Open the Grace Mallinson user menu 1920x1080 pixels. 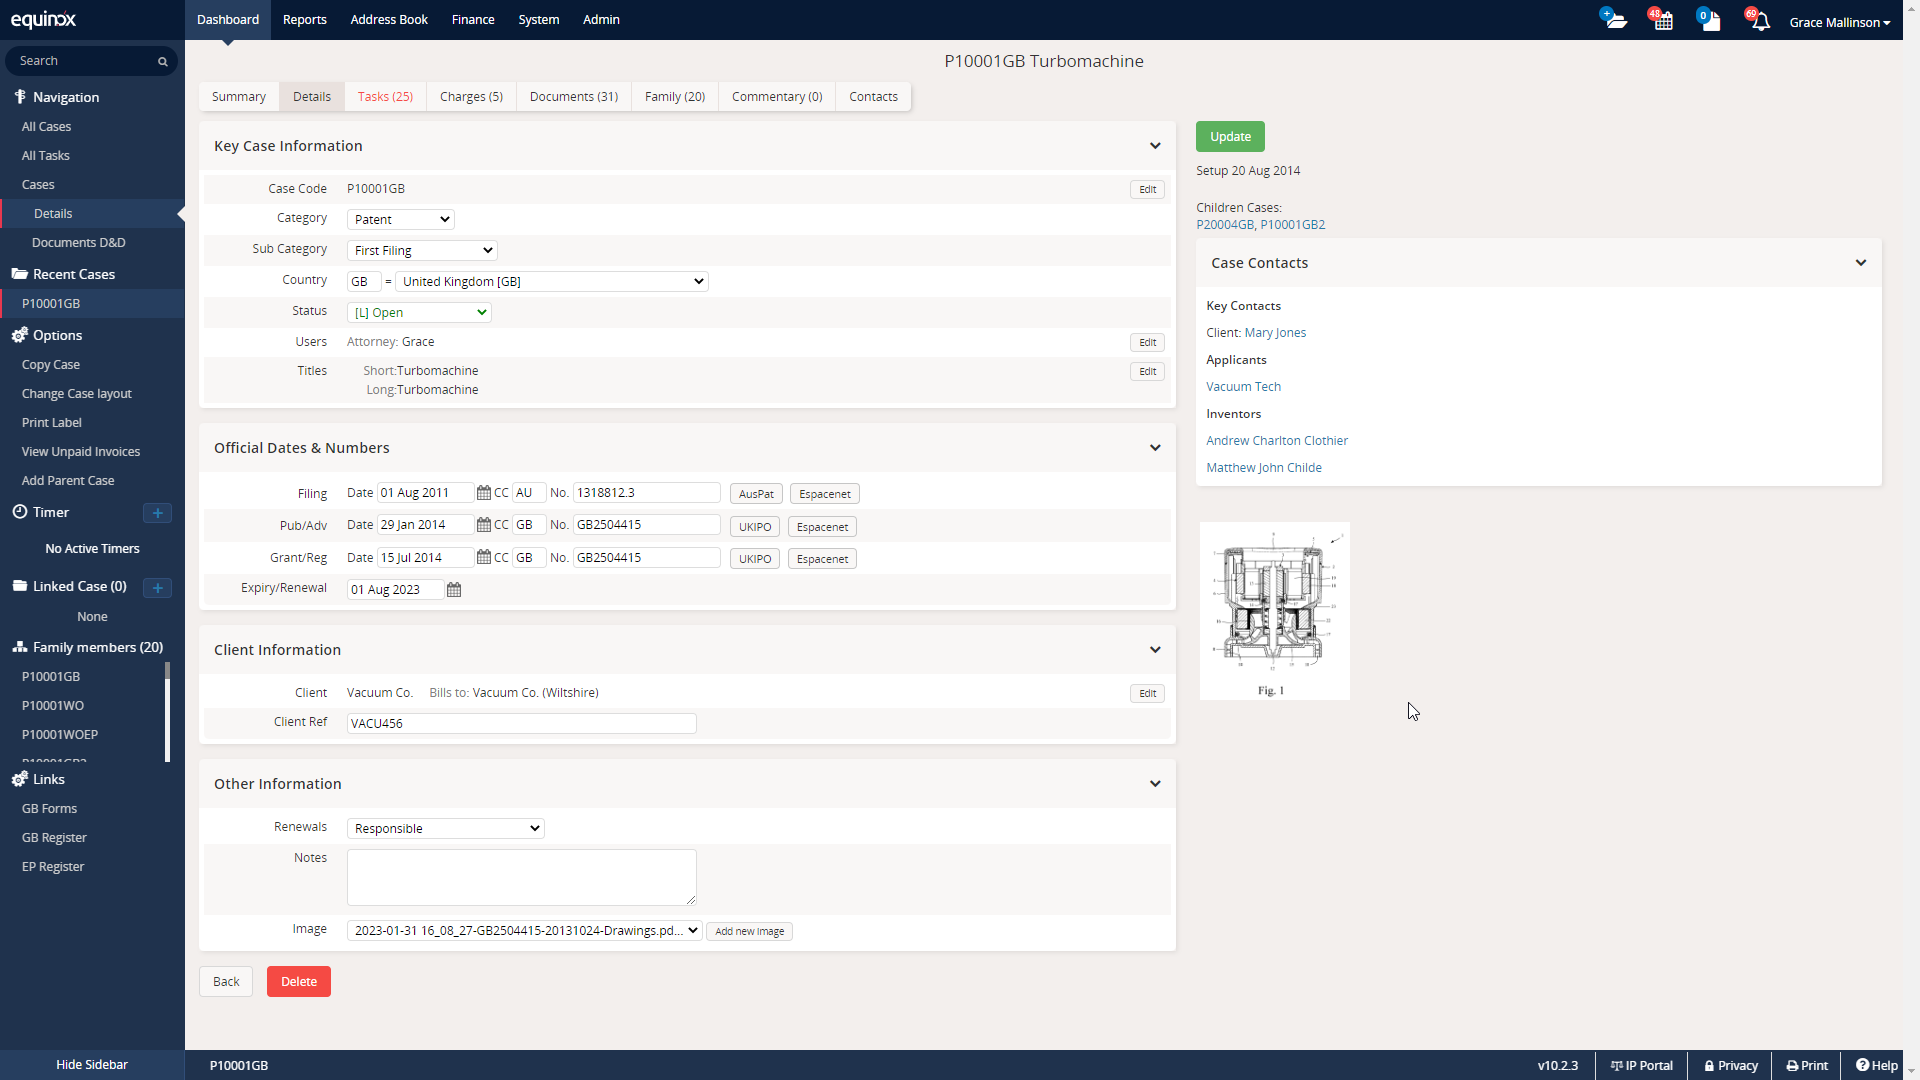1840,22
